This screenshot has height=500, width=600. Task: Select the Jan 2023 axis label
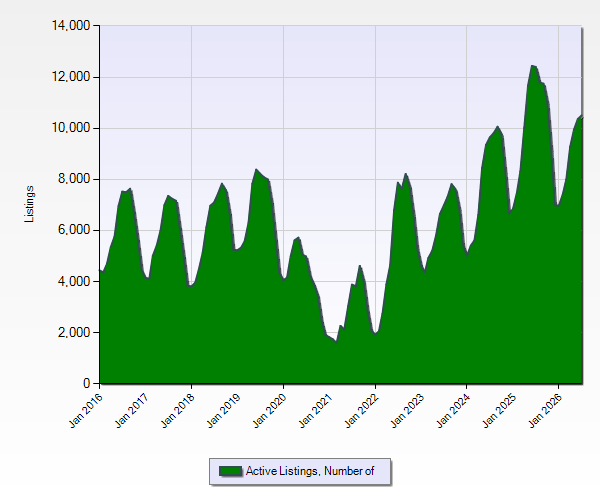(408, 410)
